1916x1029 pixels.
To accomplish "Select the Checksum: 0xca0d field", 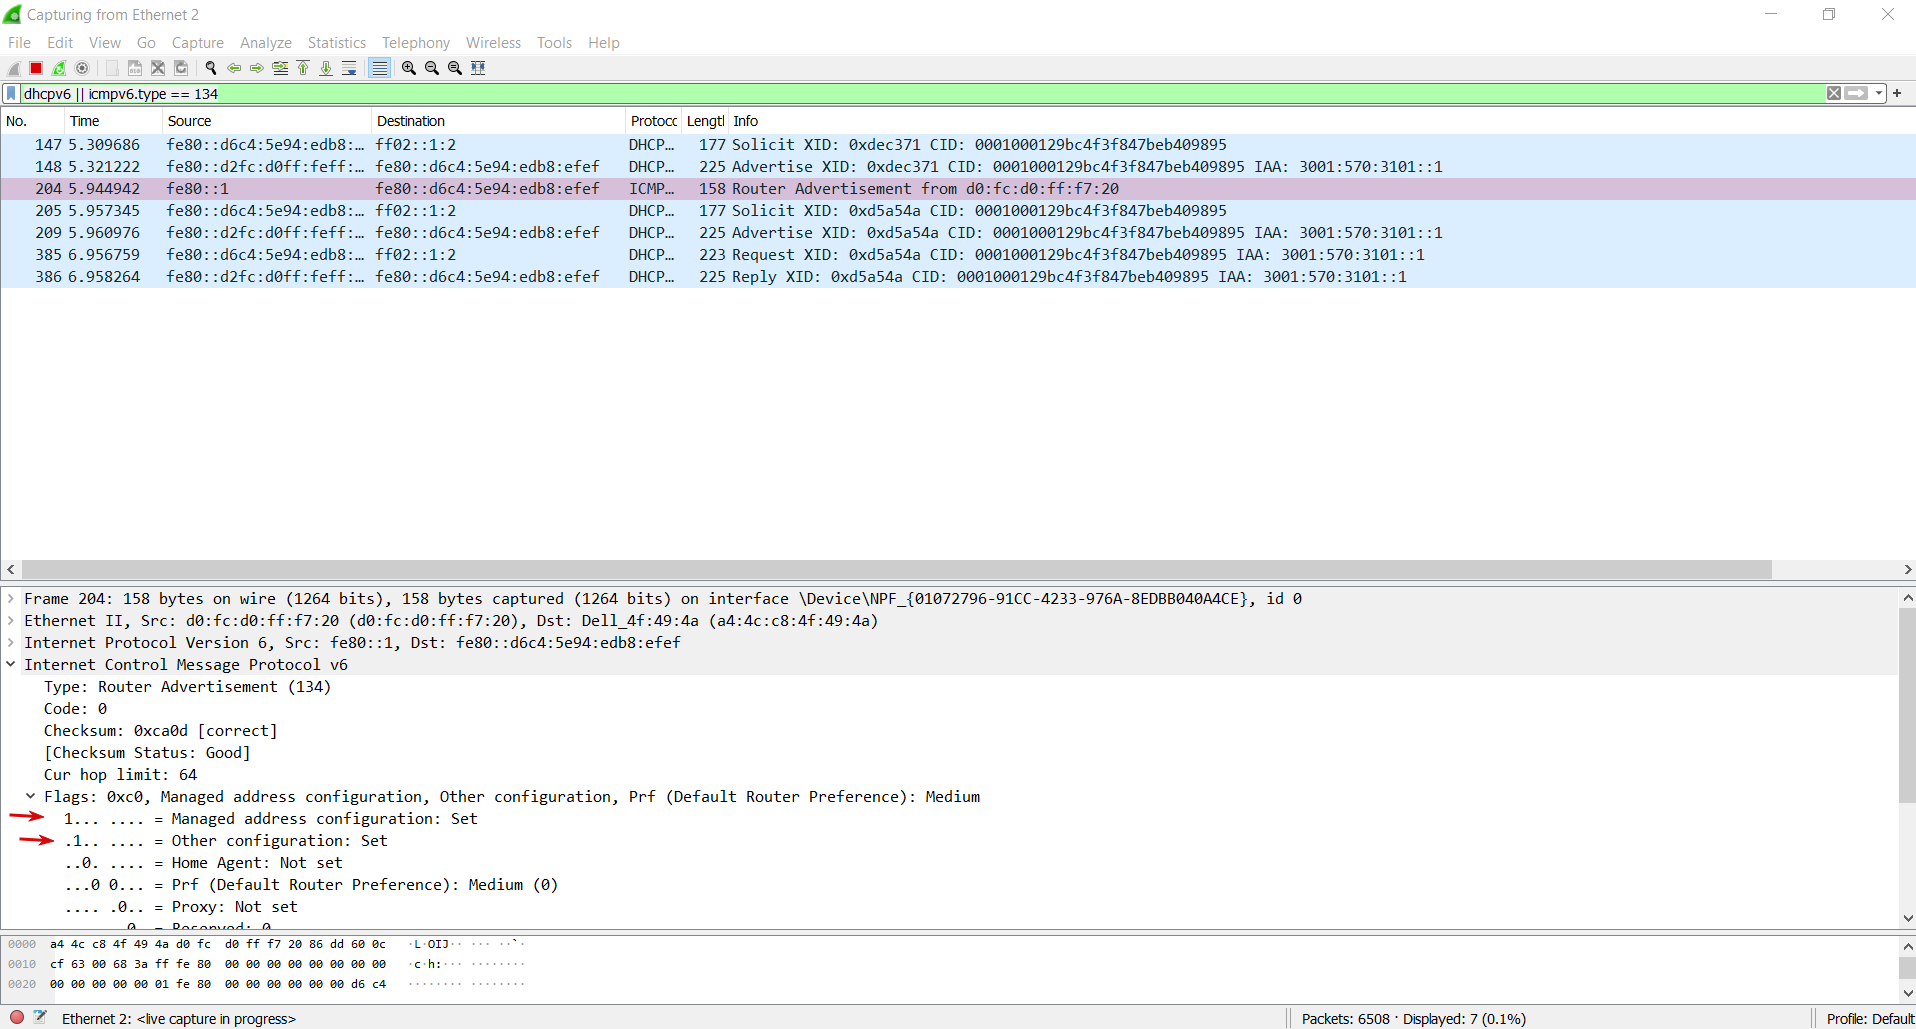I will (x=160, y=731).
